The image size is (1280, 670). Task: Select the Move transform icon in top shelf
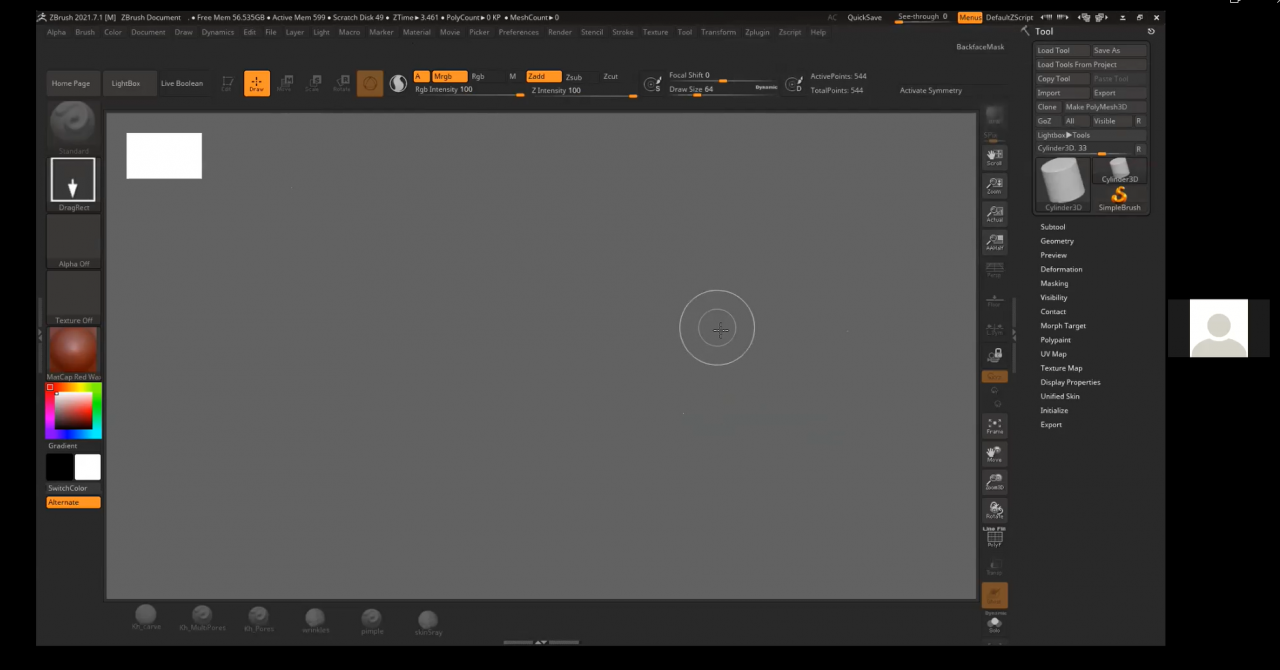[284, 84]
